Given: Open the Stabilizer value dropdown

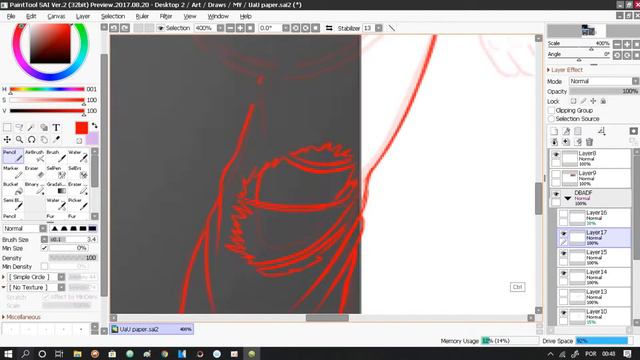Looking at the screenshot, I should pos(379,28).
